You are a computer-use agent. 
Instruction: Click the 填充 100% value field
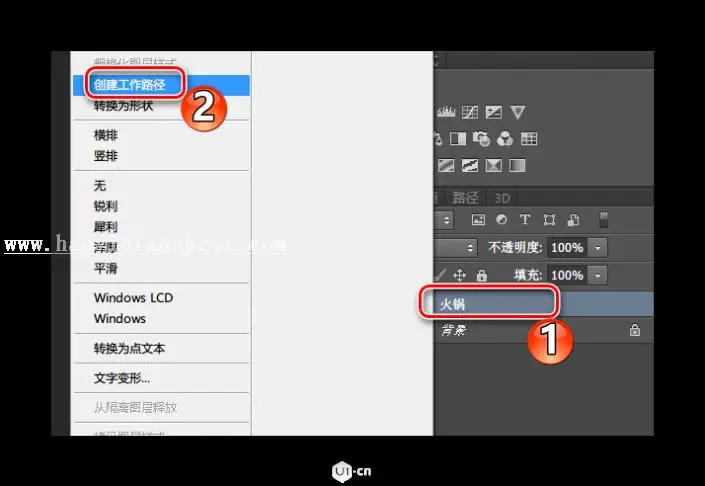567,275
